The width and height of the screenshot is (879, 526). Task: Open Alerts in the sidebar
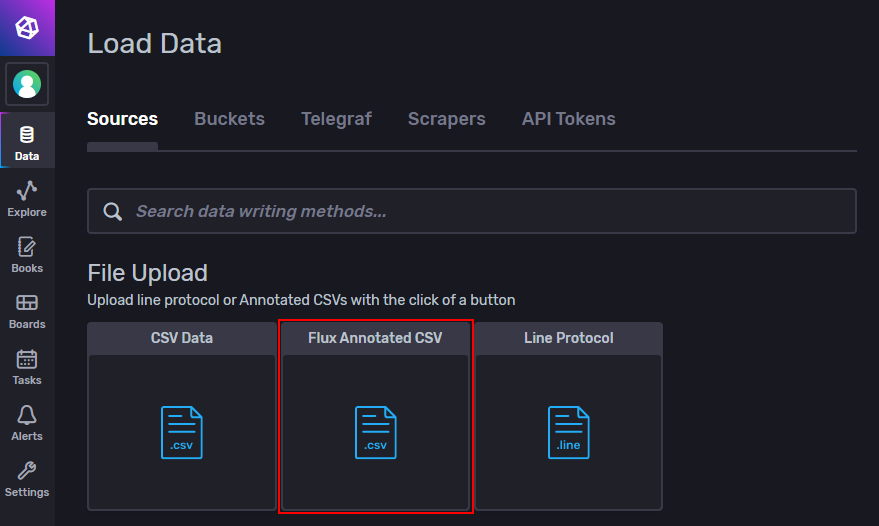click(27, 423)
